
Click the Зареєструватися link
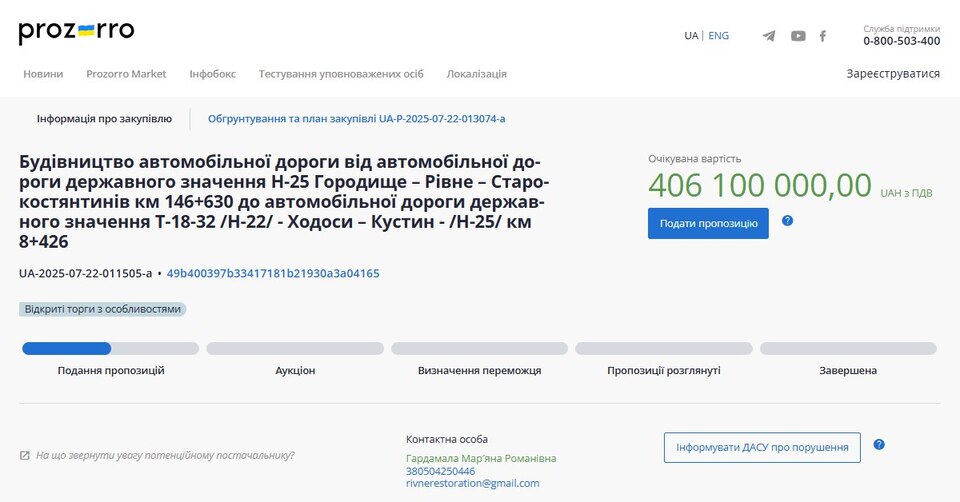point(892,74)
